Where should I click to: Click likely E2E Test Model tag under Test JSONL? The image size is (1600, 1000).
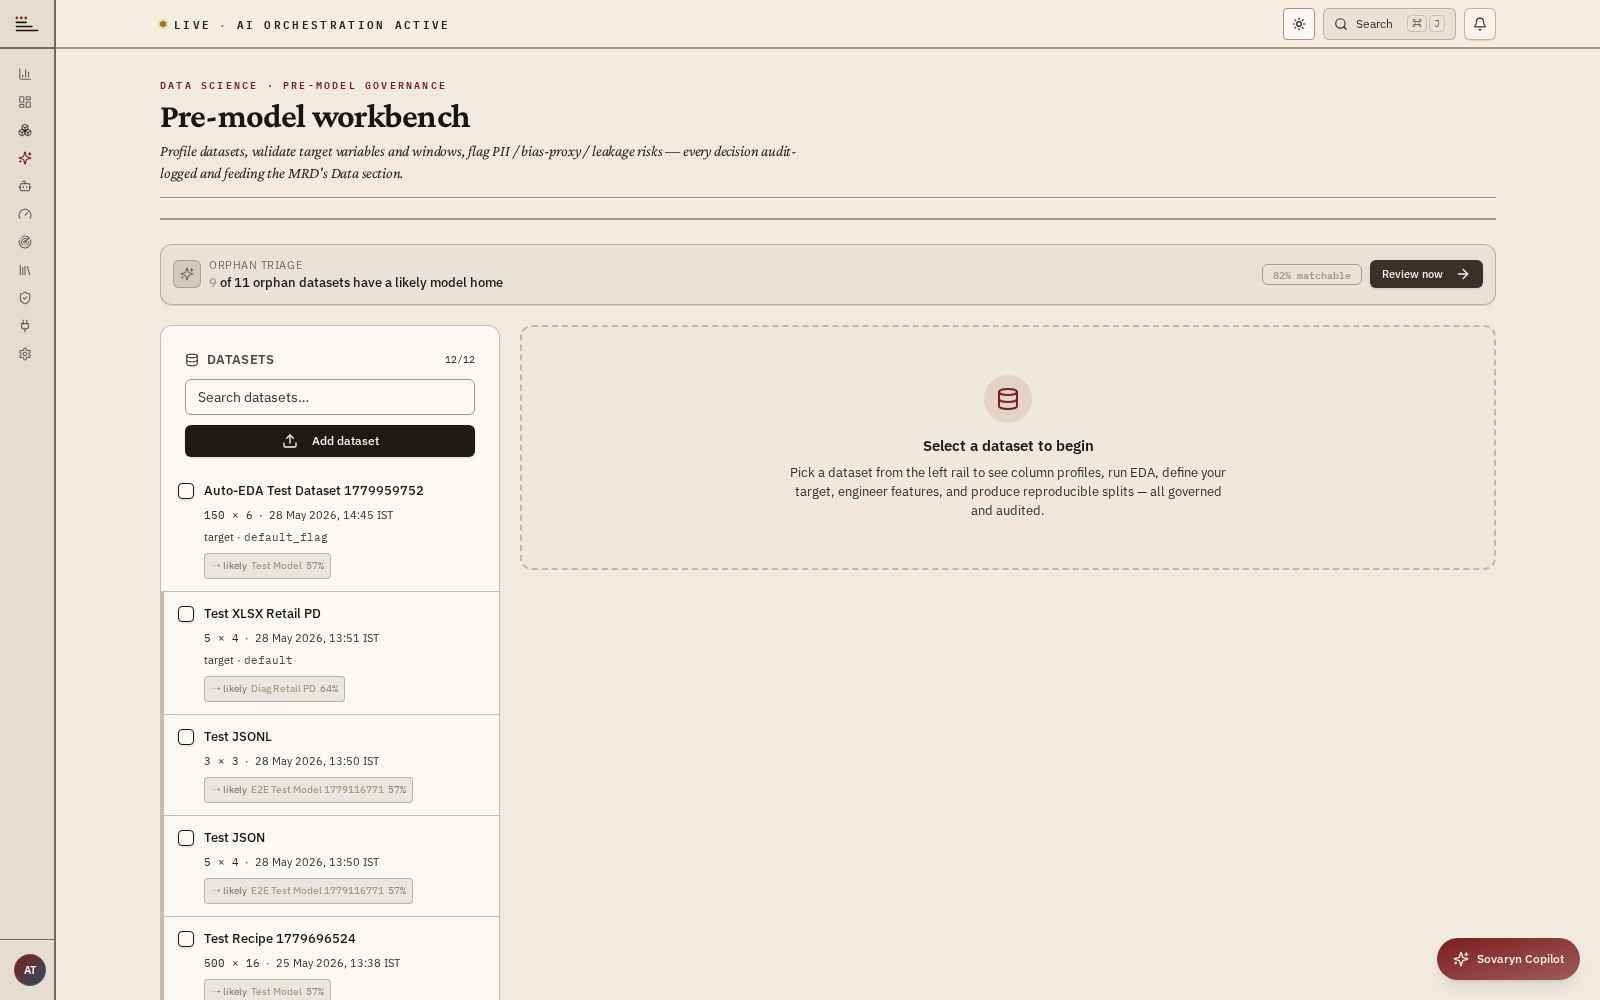coord(308,790)
